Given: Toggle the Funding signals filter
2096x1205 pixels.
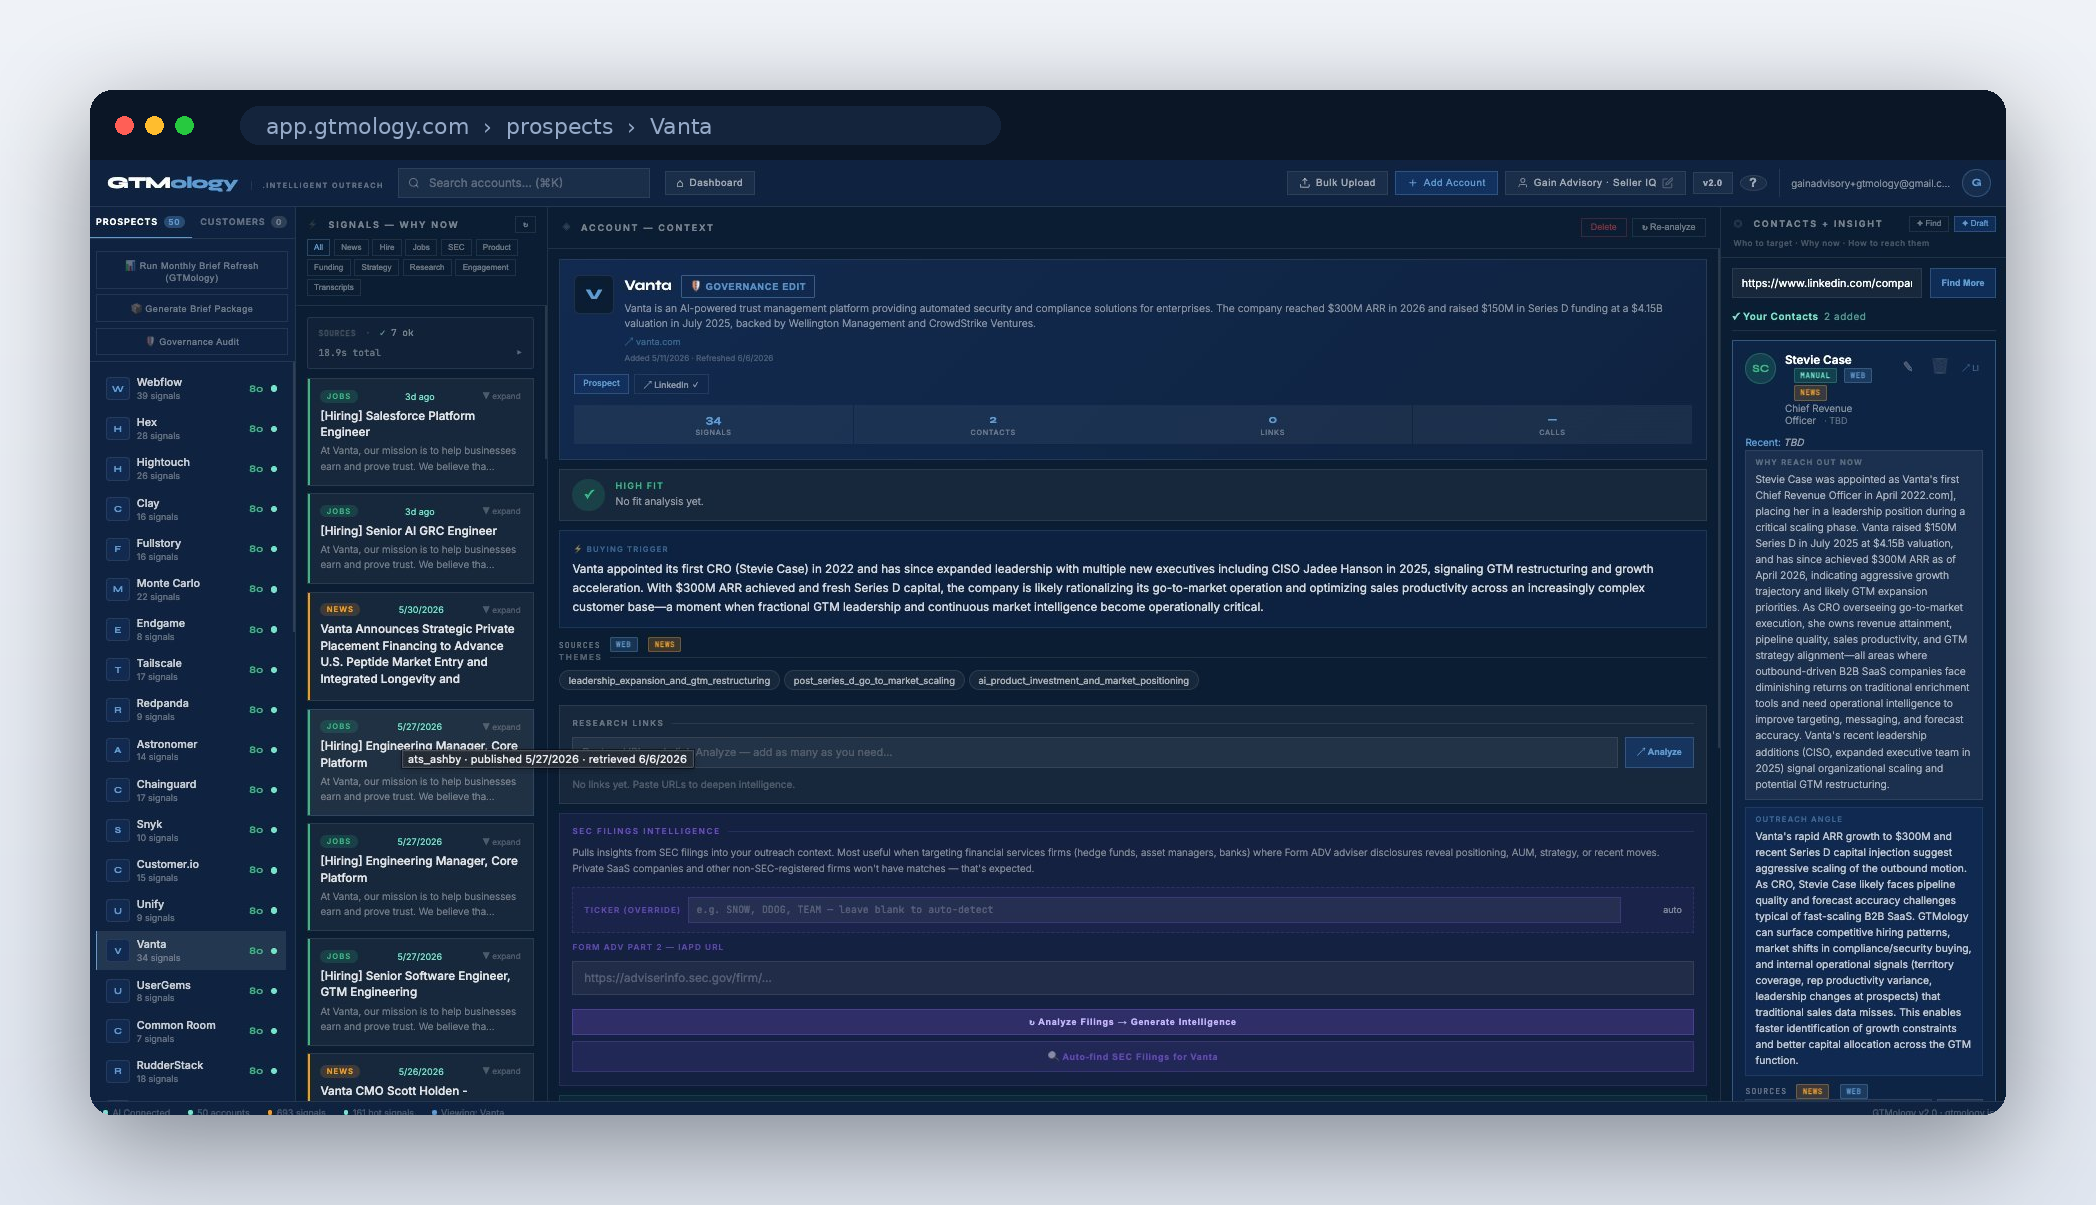Looking at the screenshot, I should 328,267.
